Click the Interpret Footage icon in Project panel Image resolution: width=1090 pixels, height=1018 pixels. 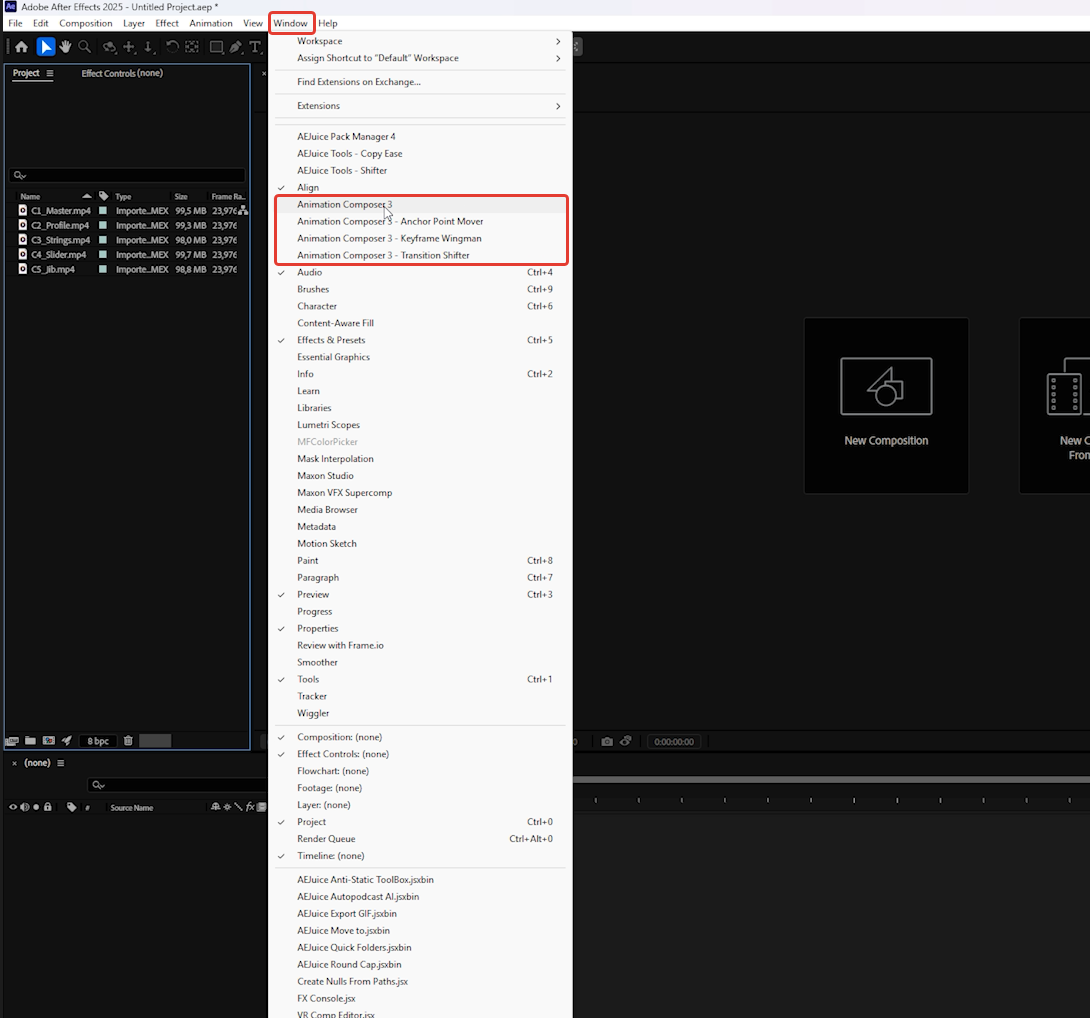point(12,741)
